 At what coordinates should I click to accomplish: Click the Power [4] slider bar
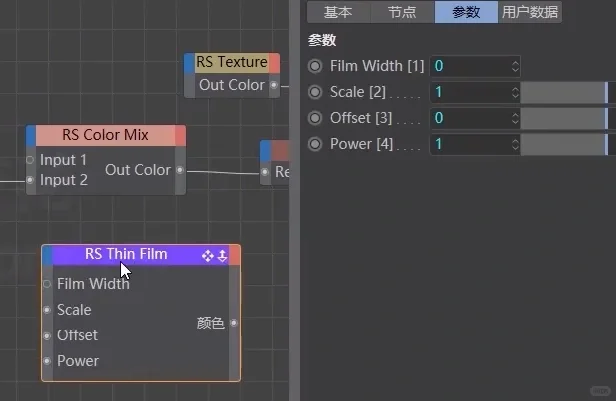coord(564,145)
